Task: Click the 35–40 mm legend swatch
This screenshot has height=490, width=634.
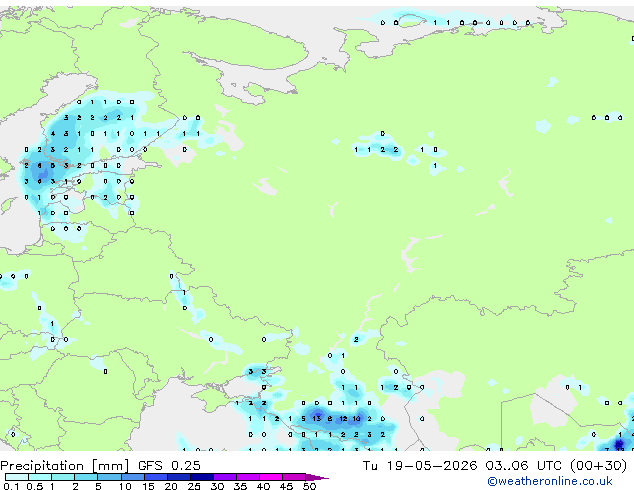Action: [247, 477]
